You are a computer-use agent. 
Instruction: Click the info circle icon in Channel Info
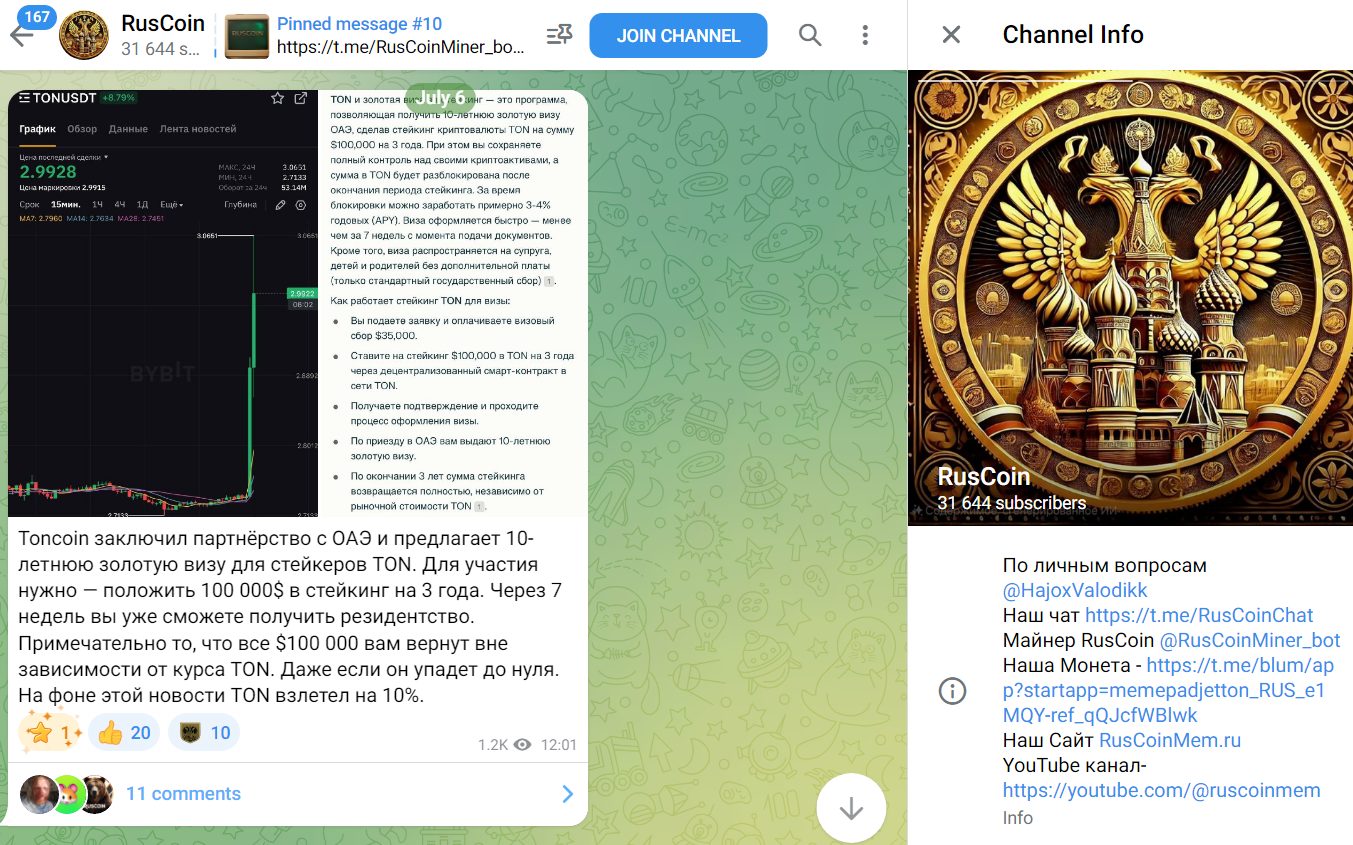(x=952, y=690)
